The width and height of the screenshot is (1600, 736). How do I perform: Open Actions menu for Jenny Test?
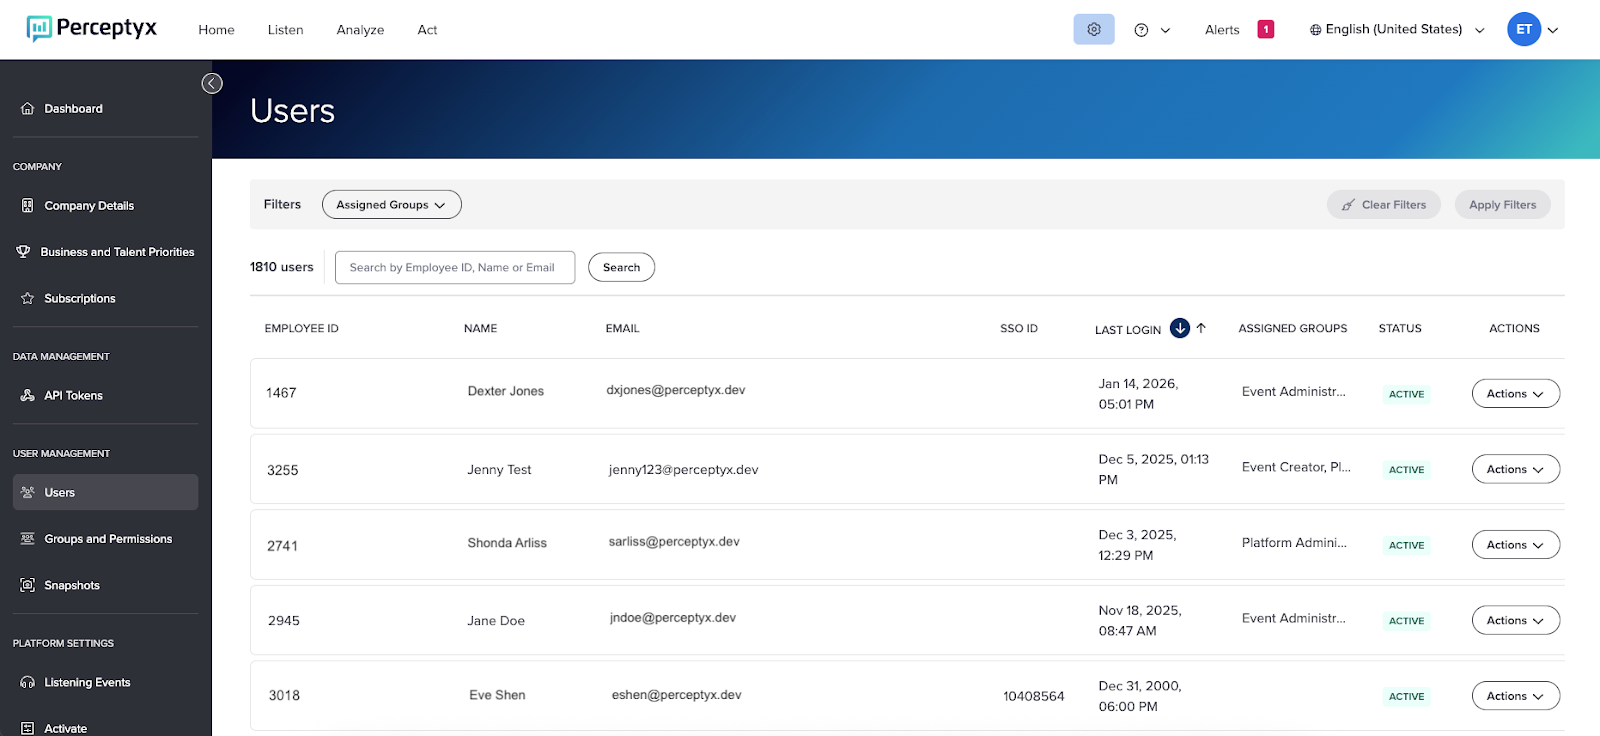(x=1515, y=469)
